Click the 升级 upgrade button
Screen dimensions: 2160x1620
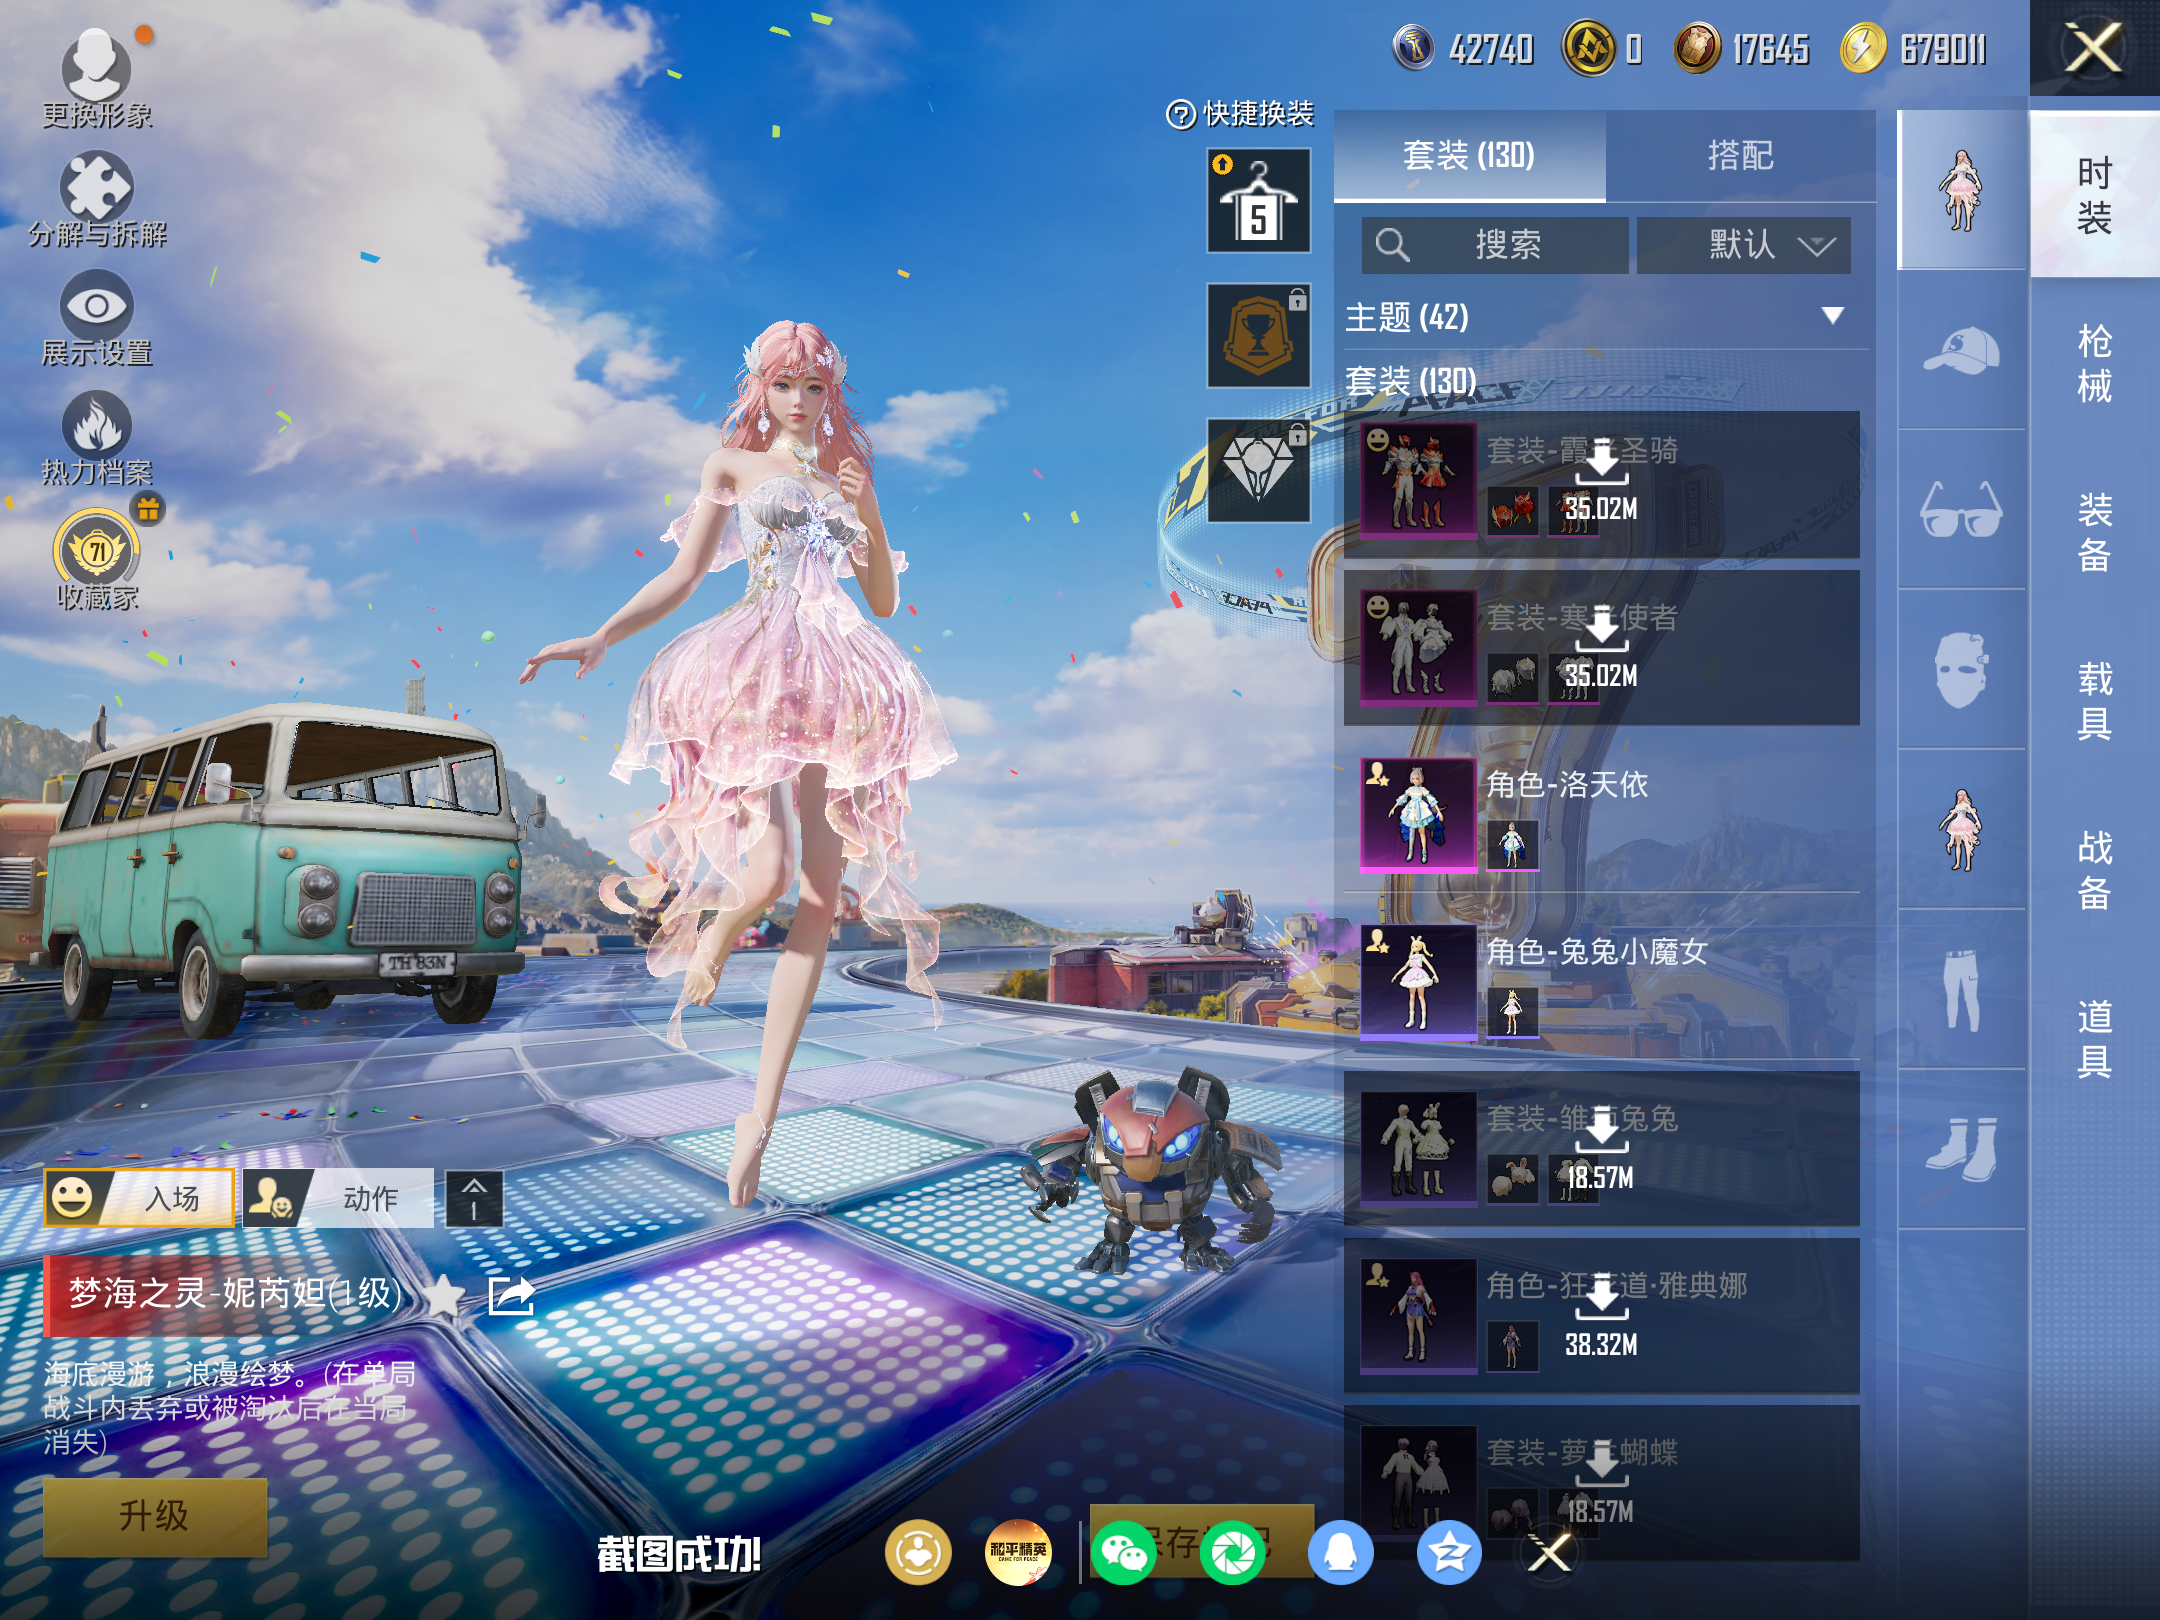(x=155, y=1516)
